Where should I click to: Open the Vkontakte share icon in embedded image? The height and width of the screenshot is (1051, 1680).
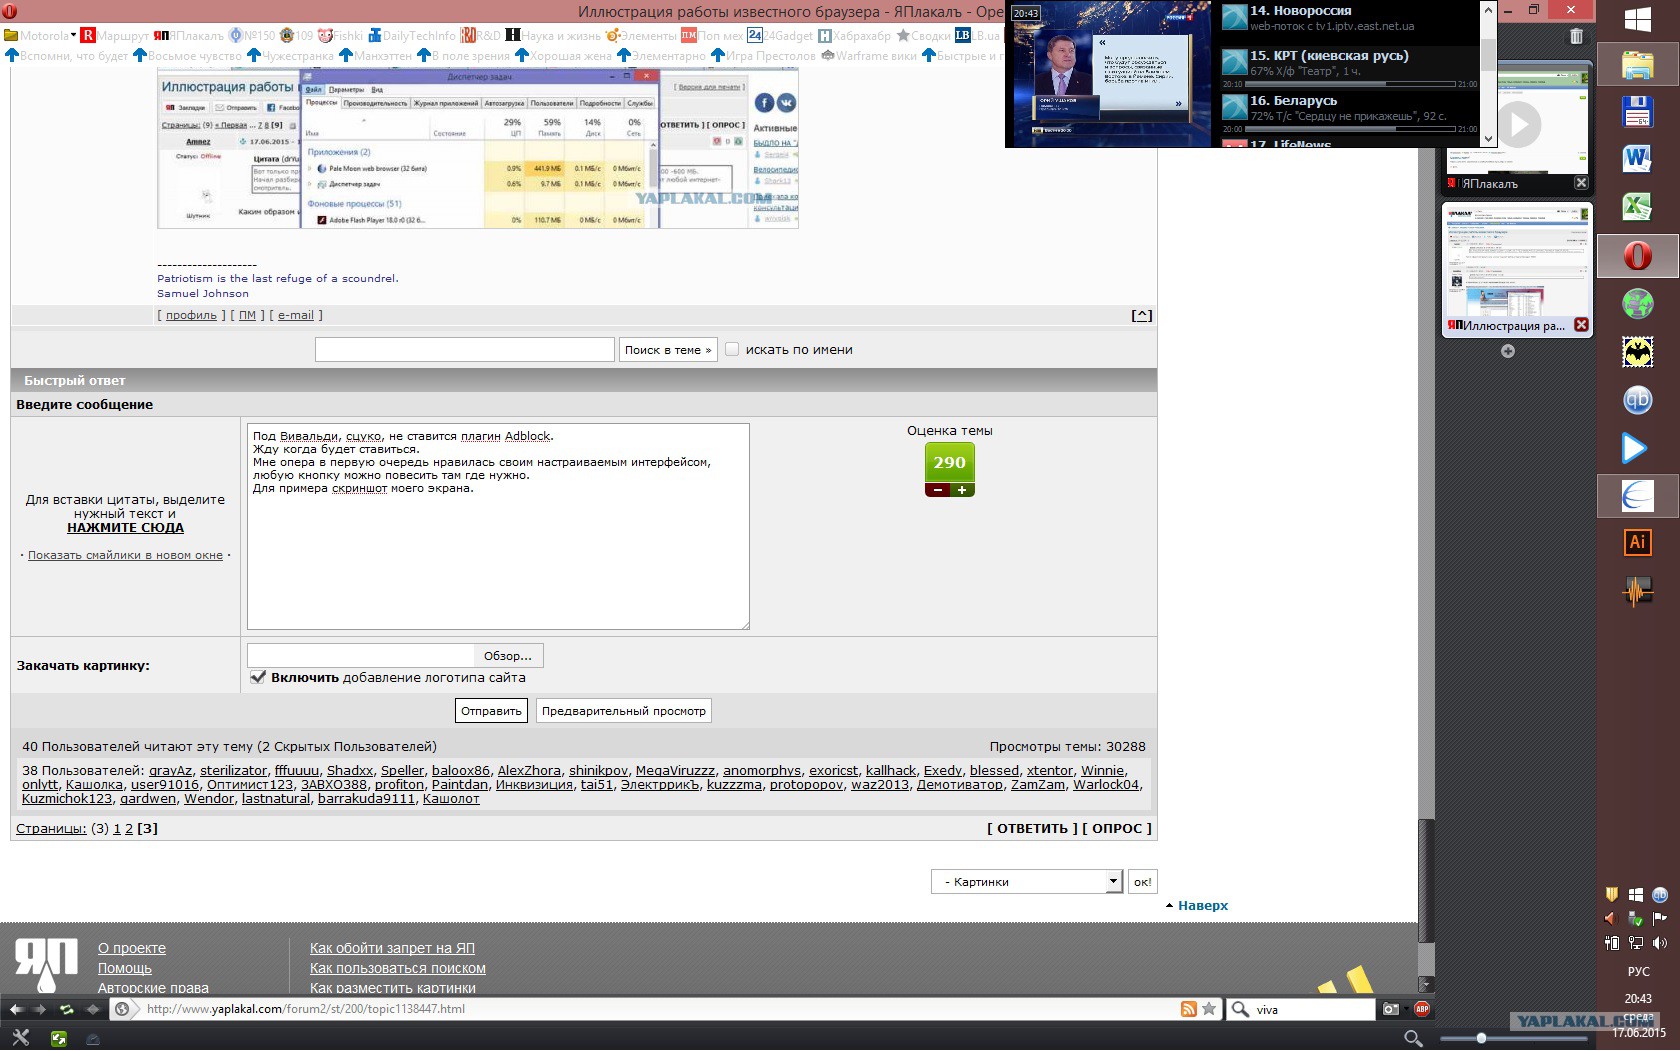786,103
